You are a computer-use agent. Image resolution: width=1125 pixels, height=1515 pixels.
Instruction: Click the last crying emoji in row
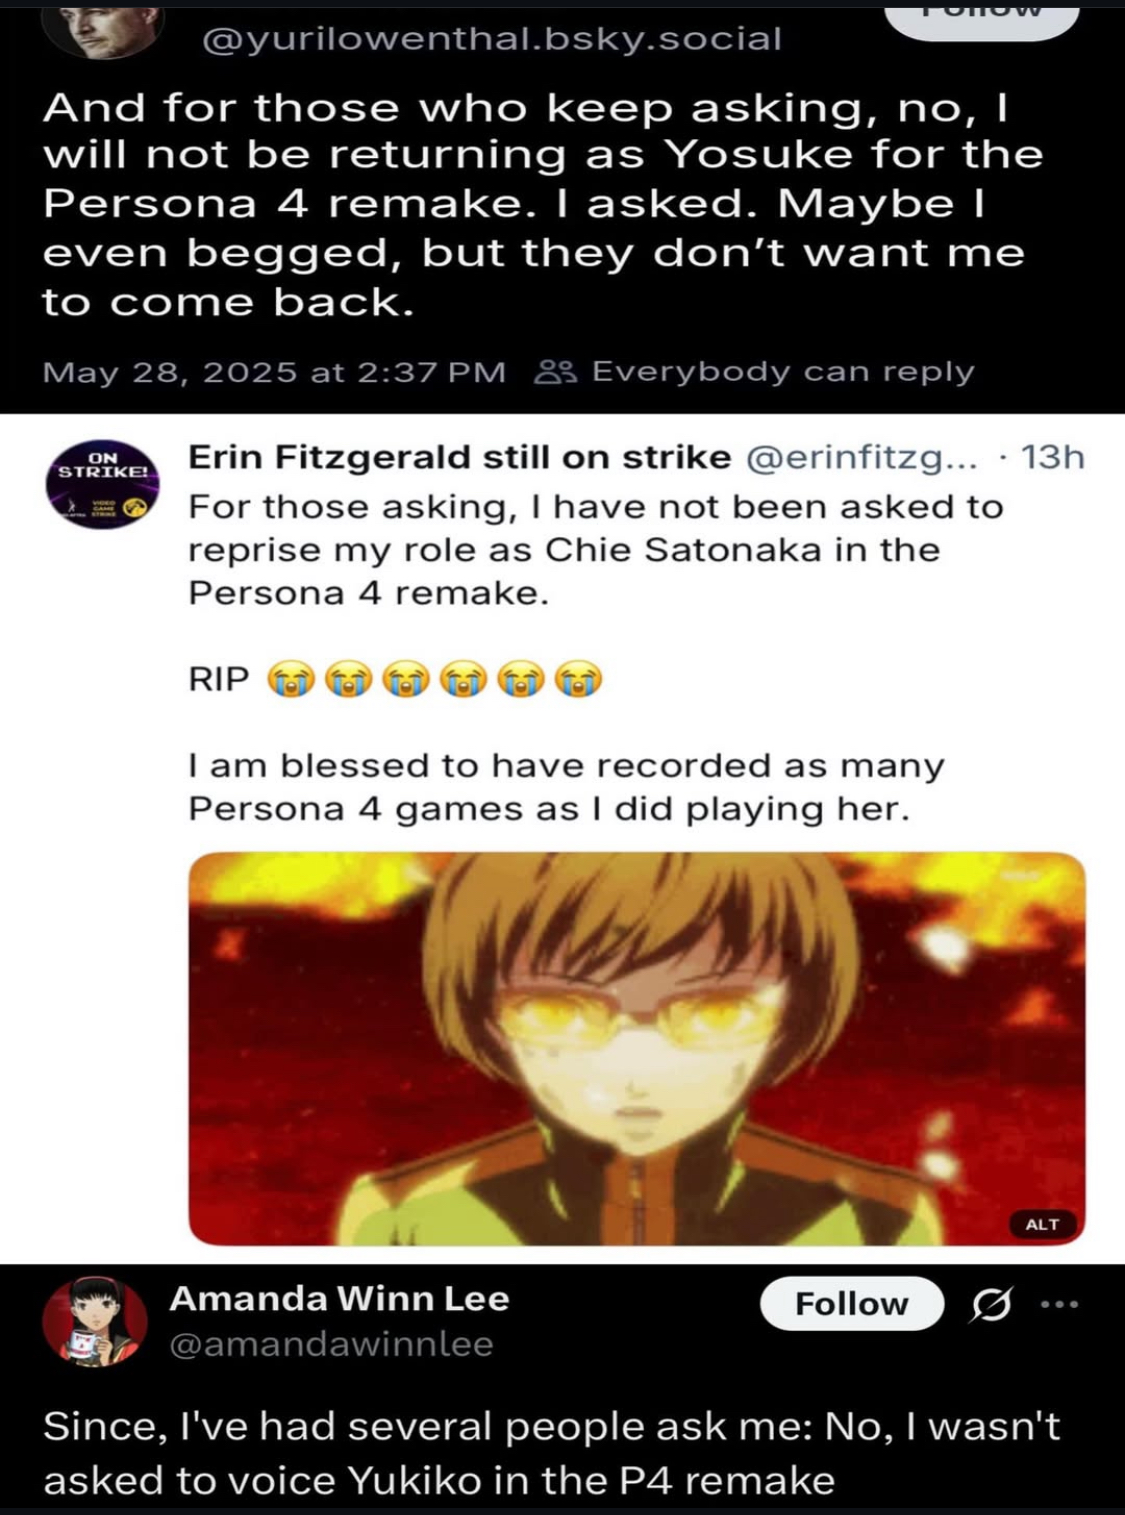point(578,680)
